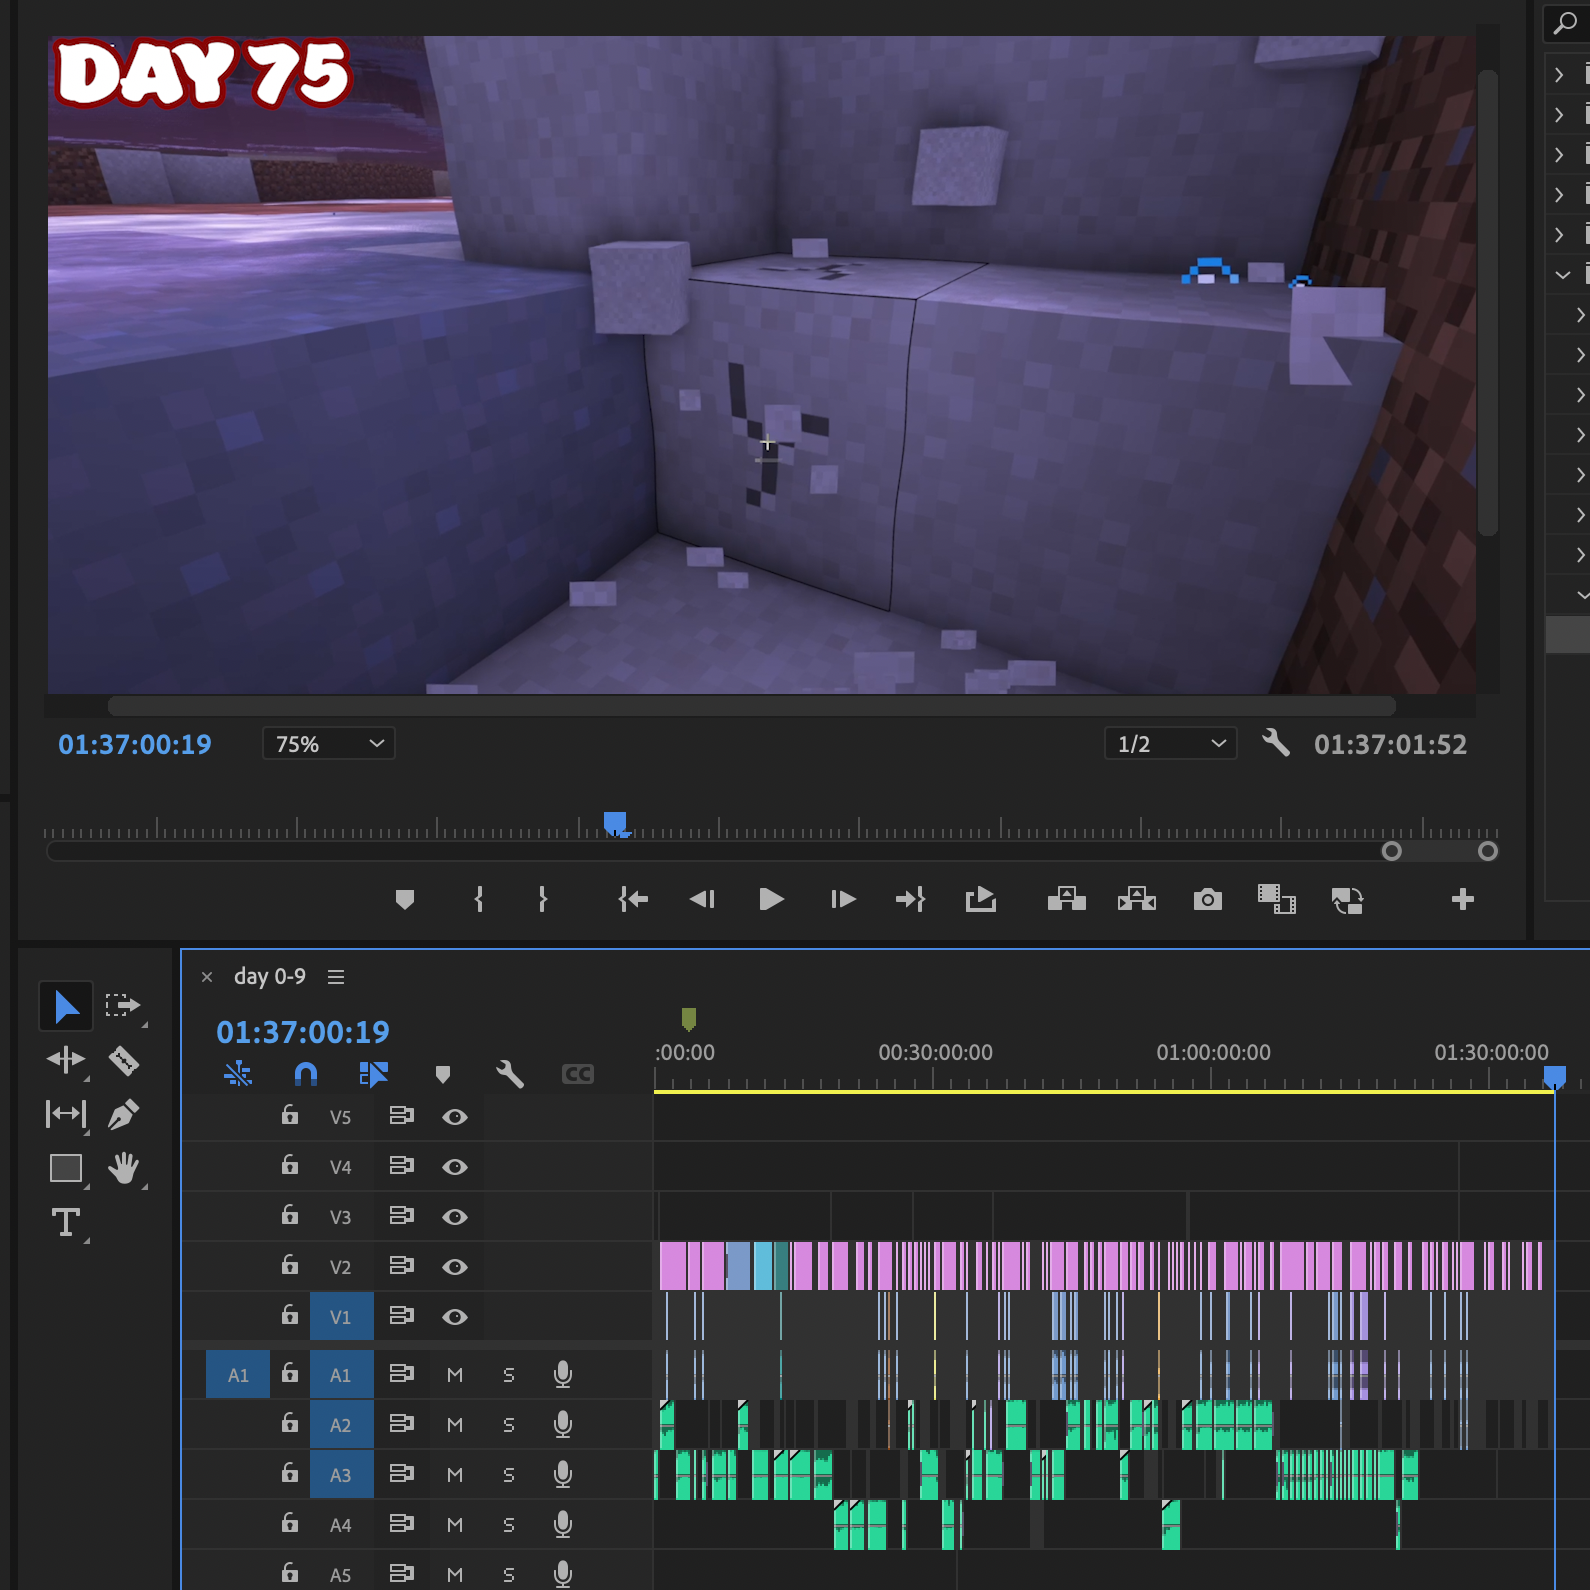Open the program monitor wrench settings
The width and height of the screenshot is (1590, 1590).
(x=1276, y=743)
